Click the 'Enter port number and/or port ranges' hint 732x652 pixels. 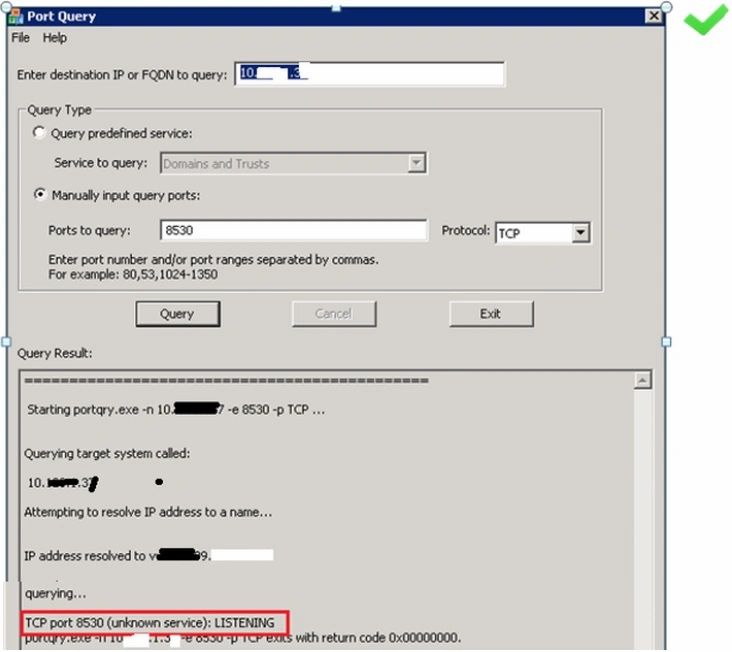(x=213, y=259)
